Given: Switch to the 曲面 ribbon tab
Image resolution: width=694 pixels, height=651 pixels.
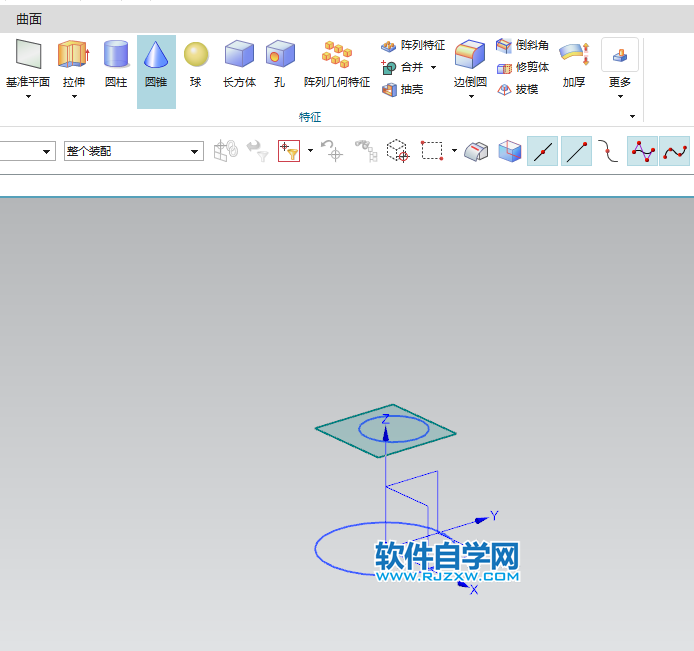Looking at the screenshot, I should pos(29,19).
